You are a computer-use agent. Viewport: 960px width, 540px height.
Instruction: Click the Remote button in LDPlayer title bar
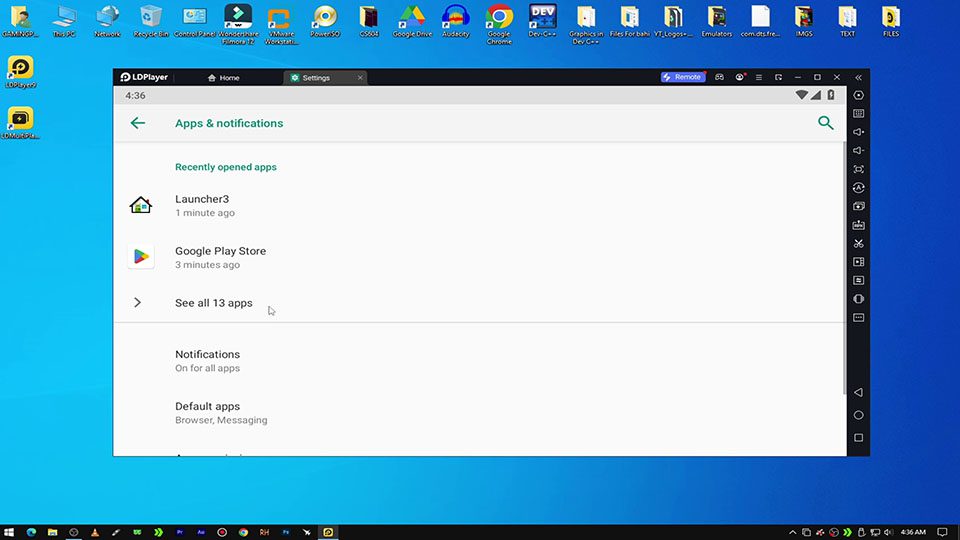(x=682, y=77)
